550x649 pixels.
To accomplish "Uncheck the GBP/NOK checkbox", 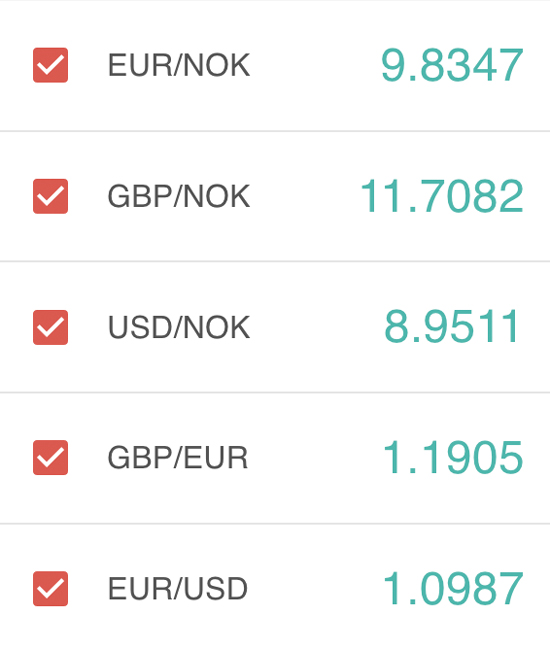I will (x=50, y=196).
